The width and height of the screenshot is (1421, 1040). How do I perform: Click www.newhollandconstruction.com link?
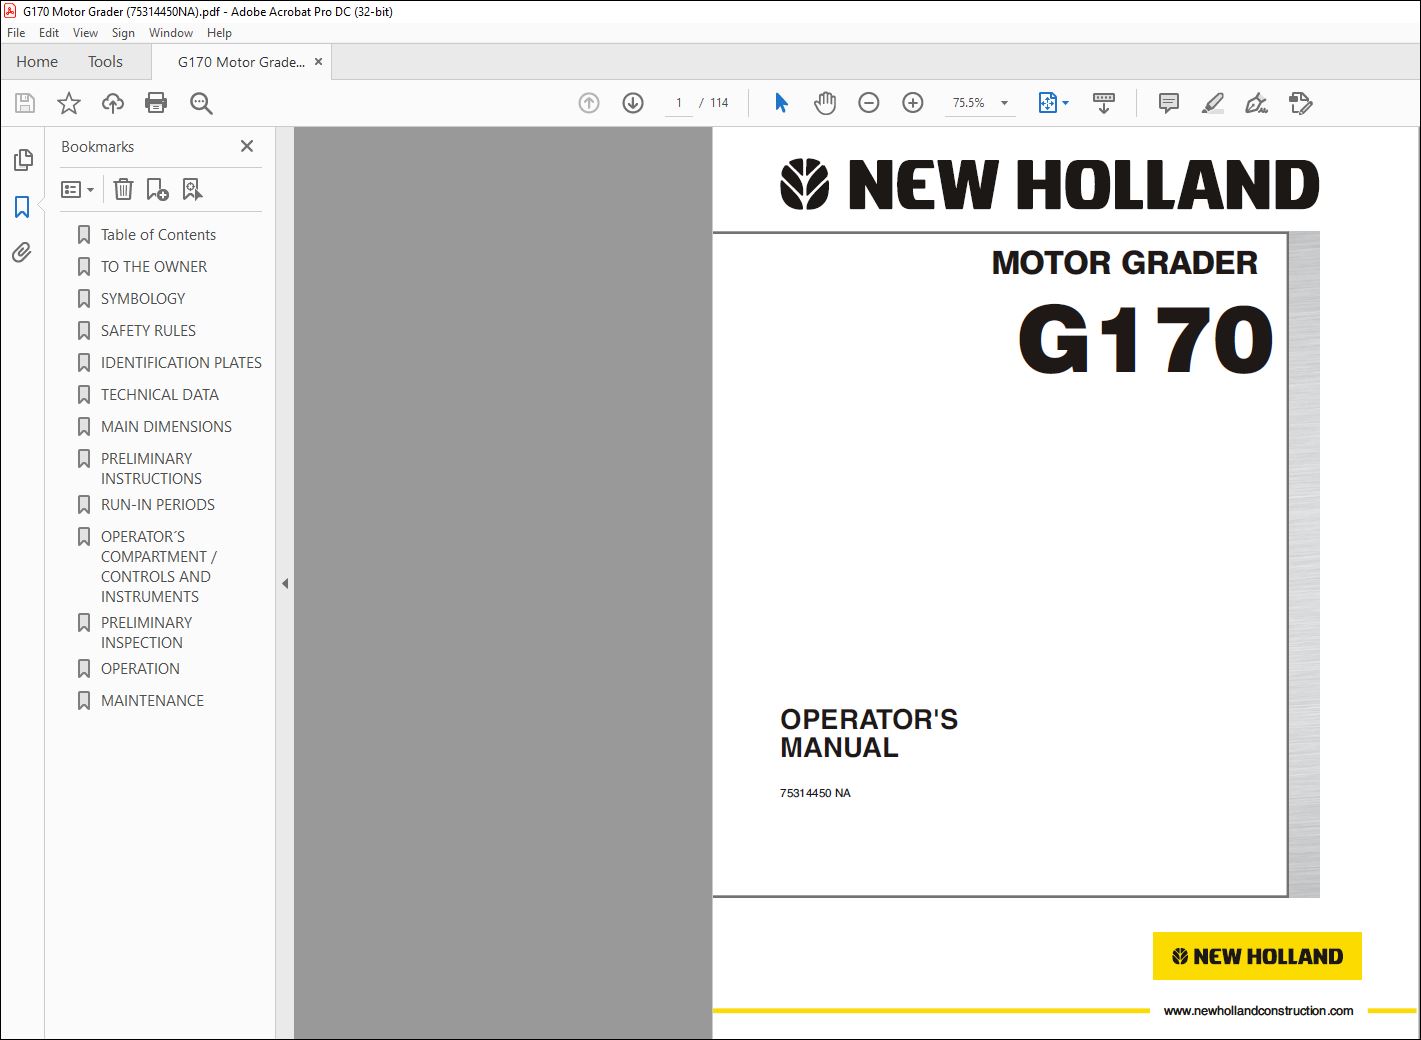(x=1258, y=1011)
